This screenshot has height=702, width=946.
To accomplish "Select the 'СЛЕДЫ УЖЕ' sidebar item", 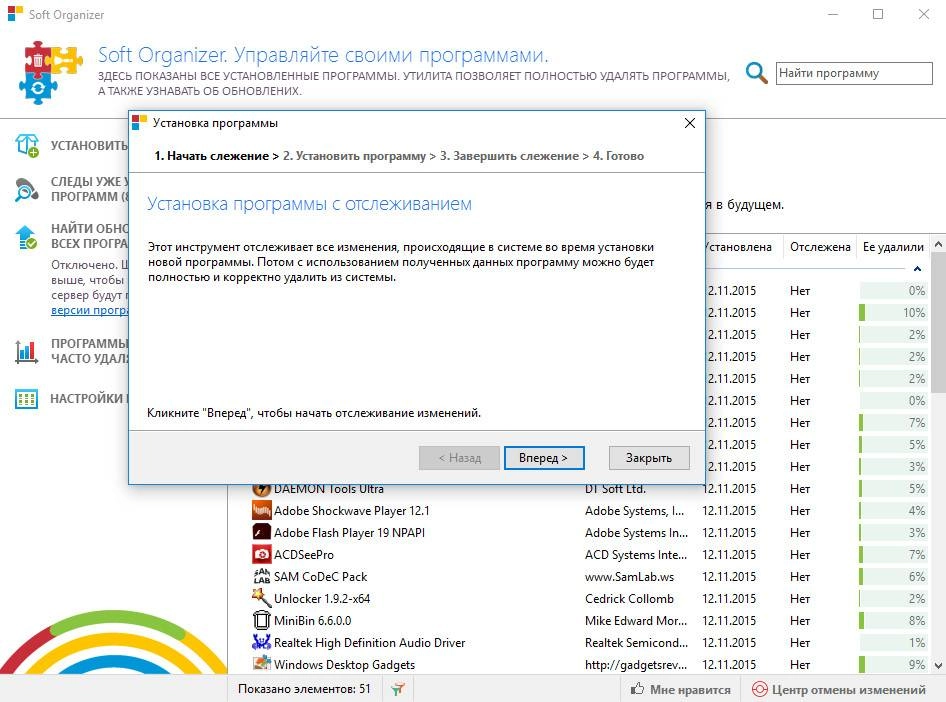I will point(89,189).
